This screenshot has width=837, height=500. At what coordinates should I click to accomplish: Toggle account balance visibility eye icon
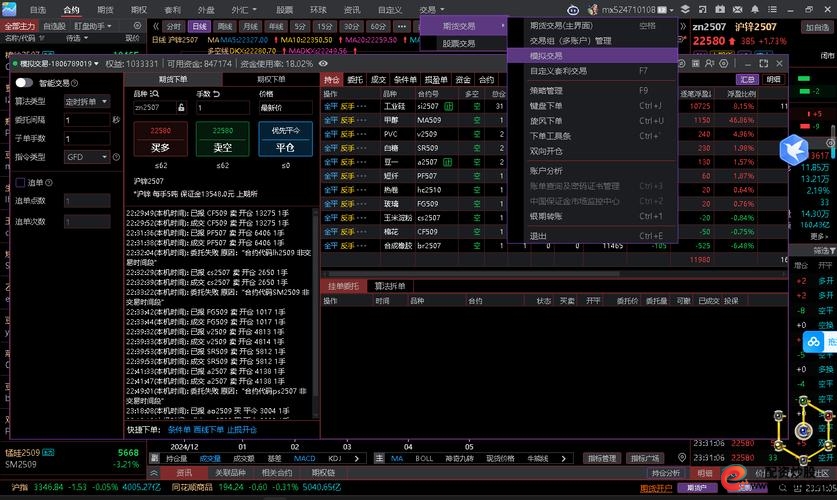323,63
